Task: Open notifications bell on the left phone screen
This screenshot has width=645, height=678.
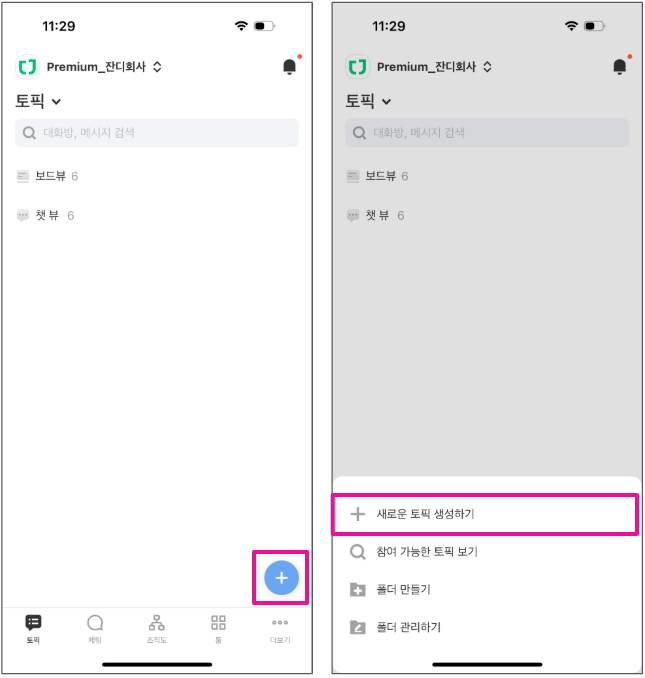Action: click(x=289, y=67)
